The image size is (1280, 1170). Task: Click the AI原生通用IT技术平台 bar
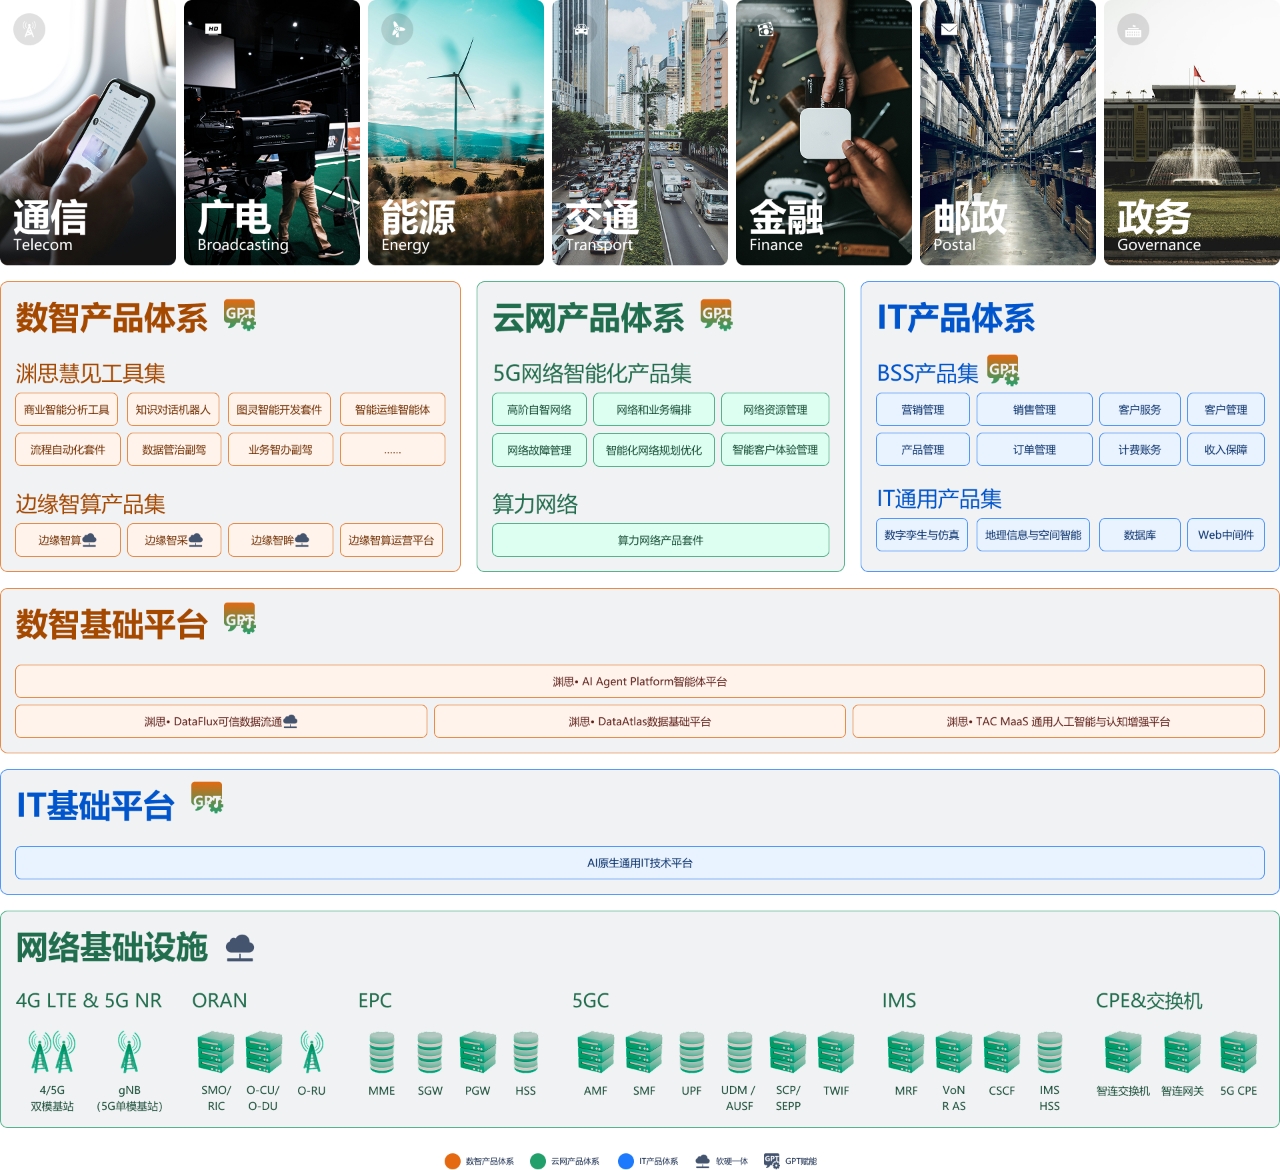click(x=640, y=863)
